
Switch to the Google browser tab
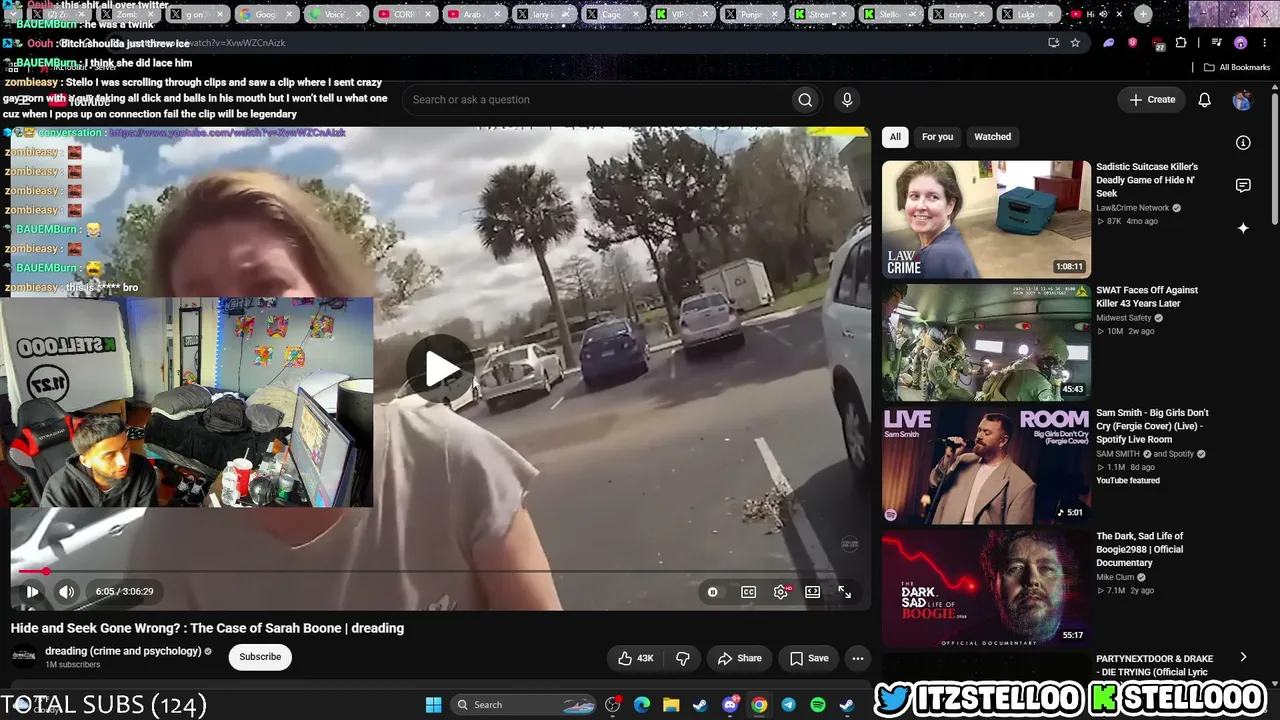pyautogui.click(x=265, y=14)
